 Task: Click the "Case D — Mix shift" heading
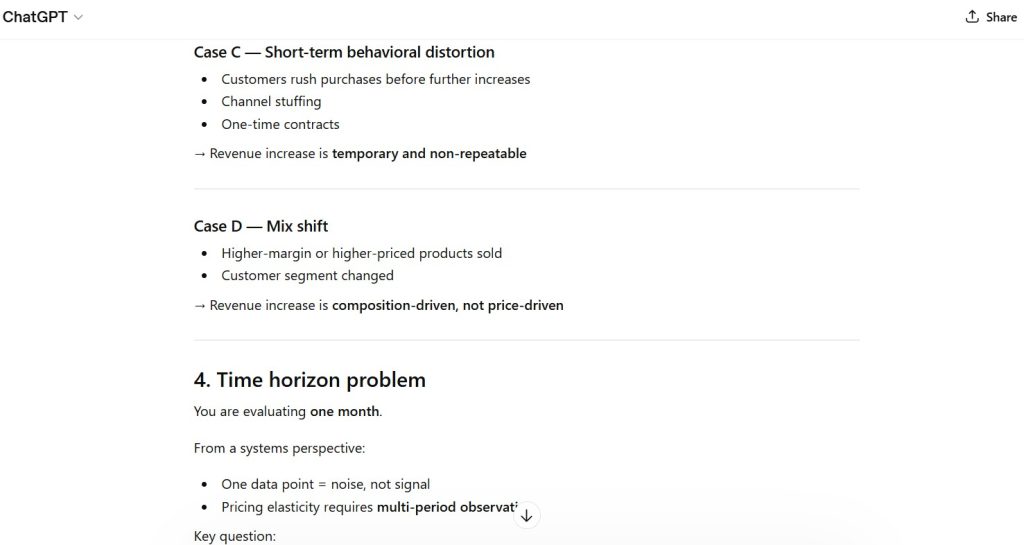(261, 226)
